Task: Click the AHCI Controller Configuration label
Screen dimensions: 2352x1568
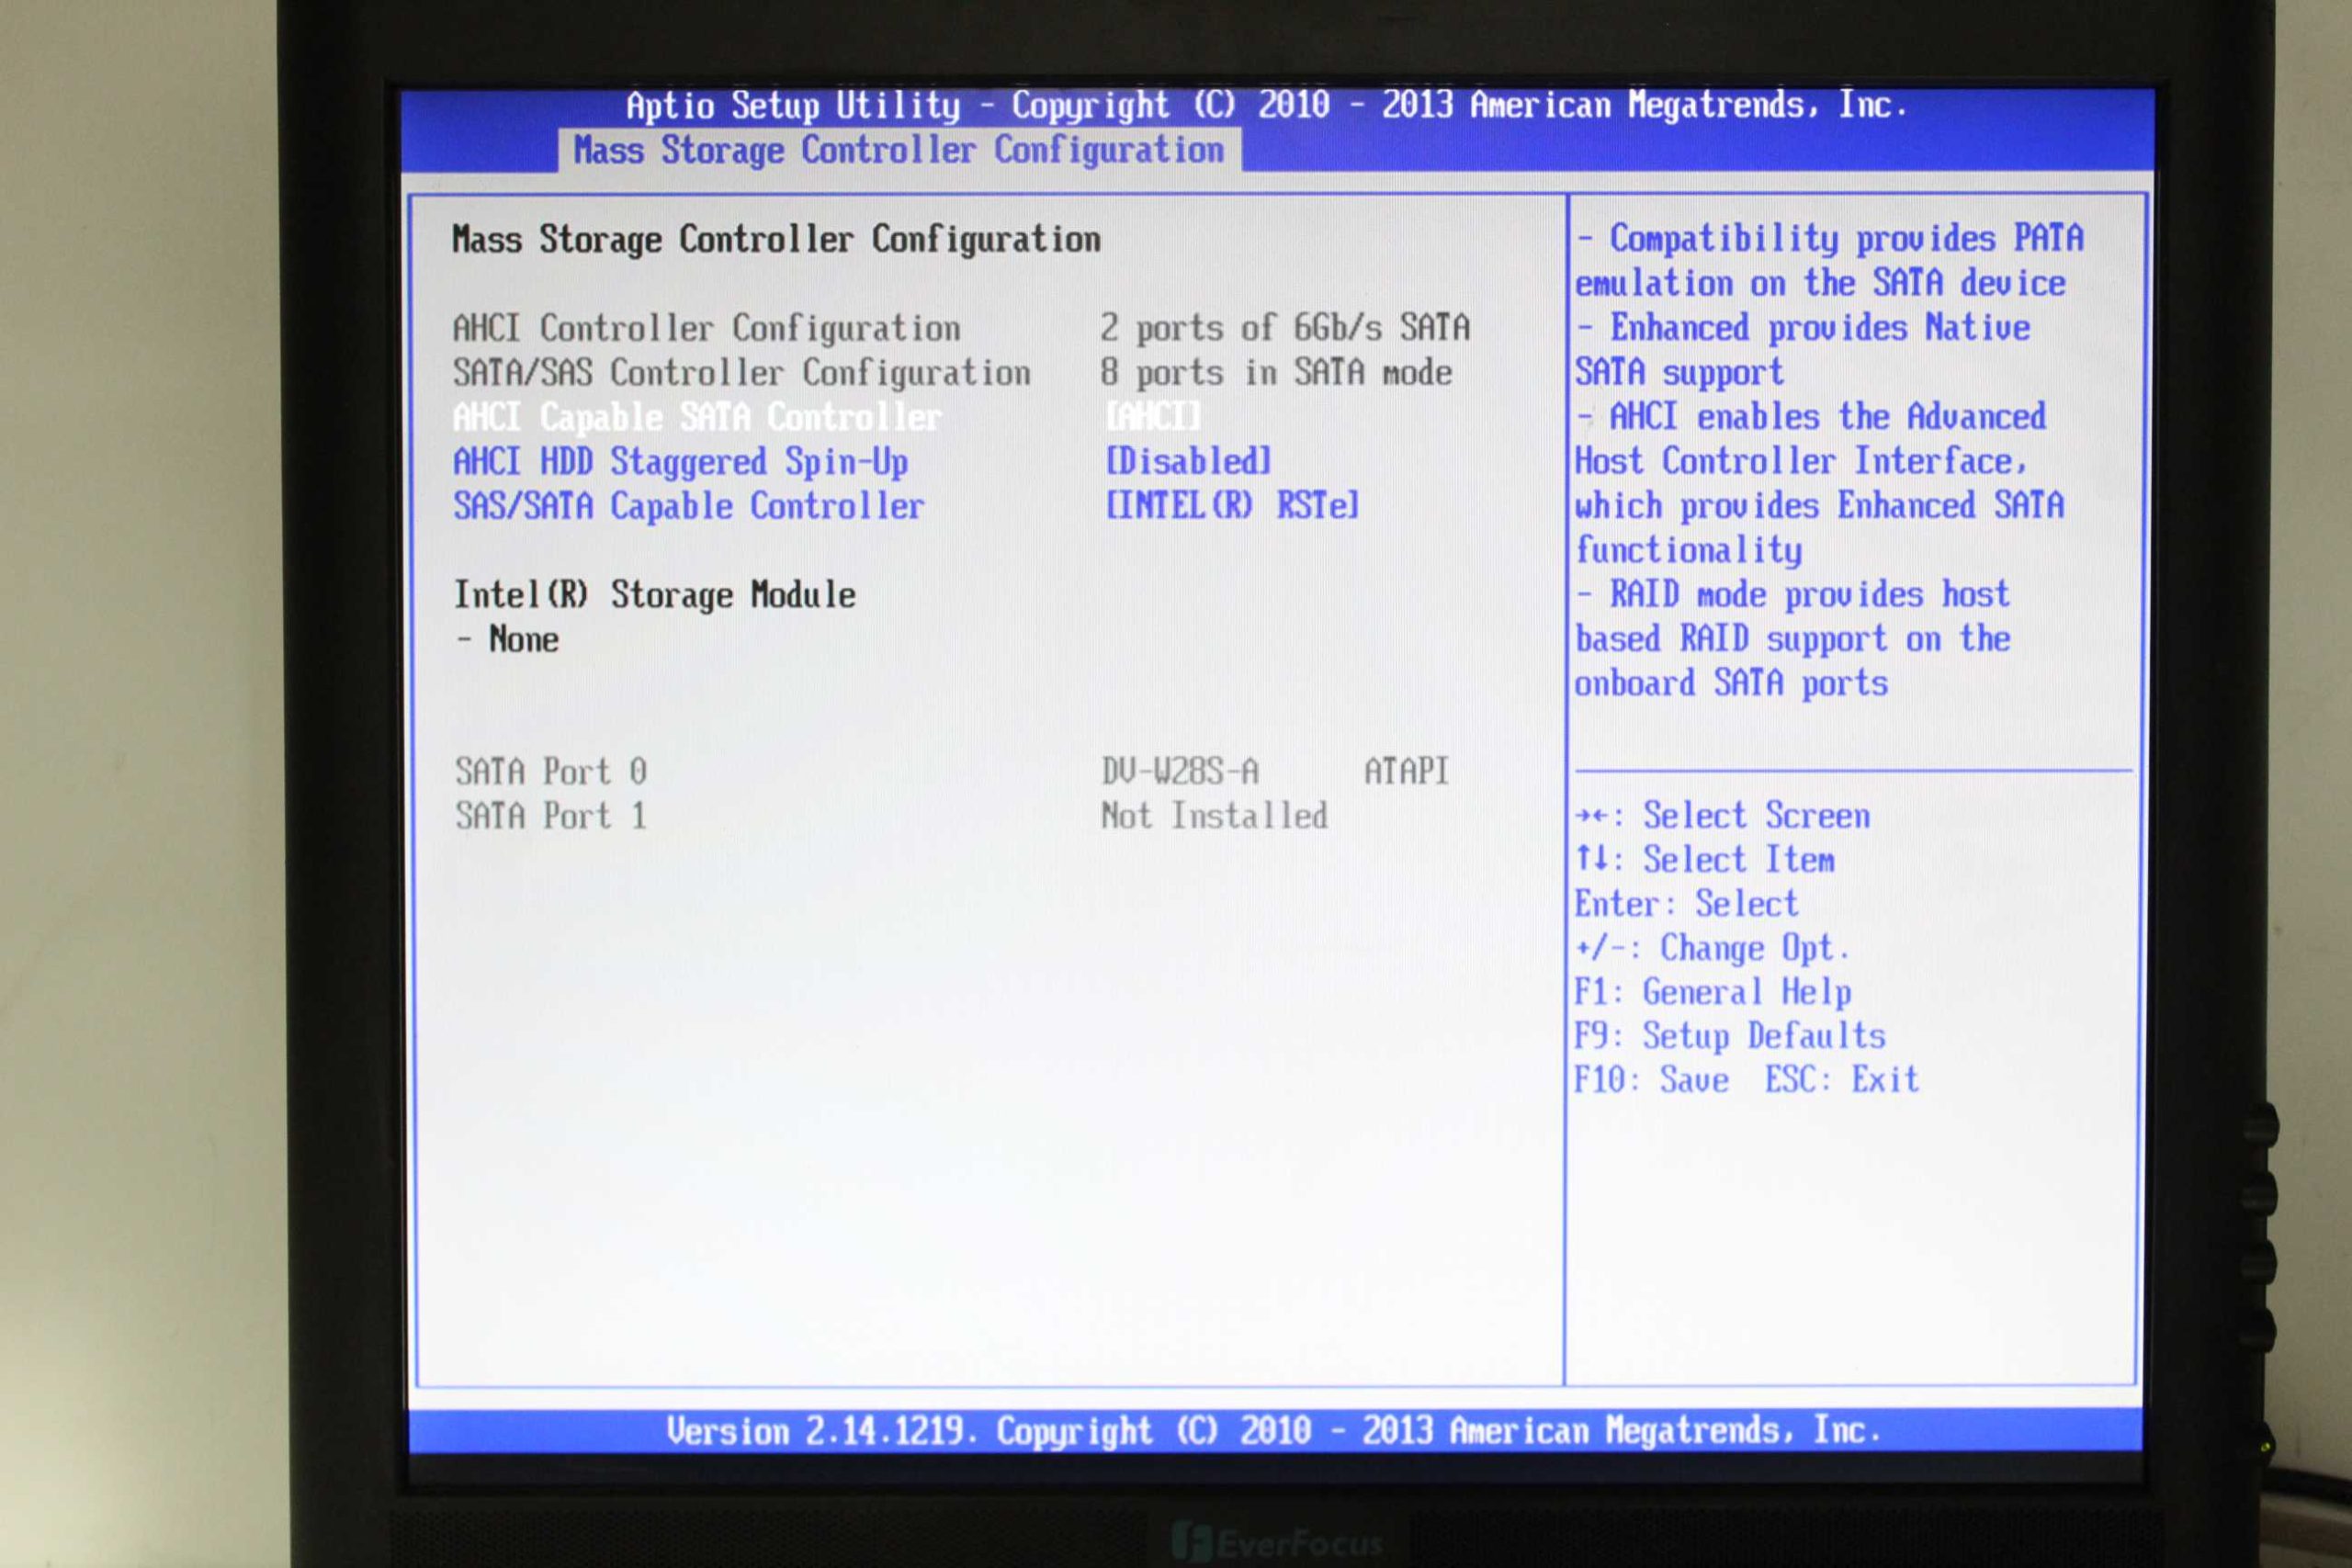Action: tap(706, 329)
